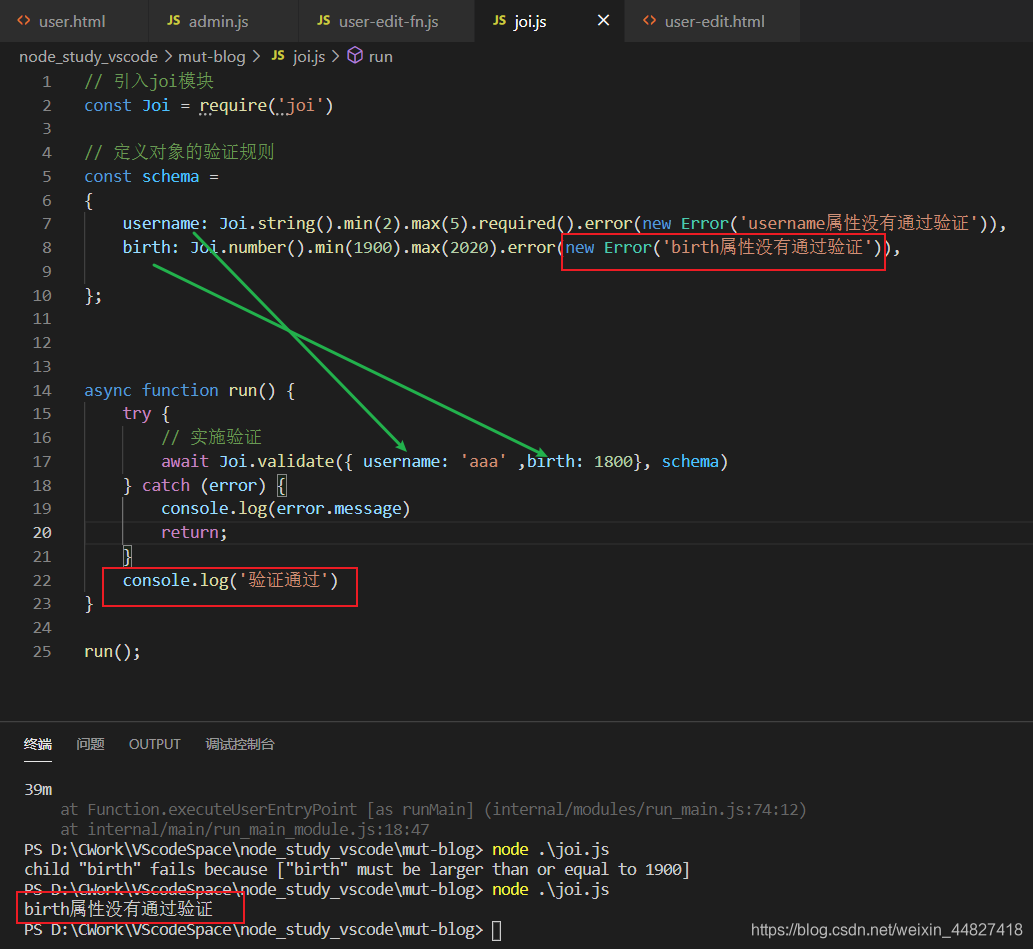Click 'catch' keyword on line 18
The image size is (1033, 949).
pos(166,485)
